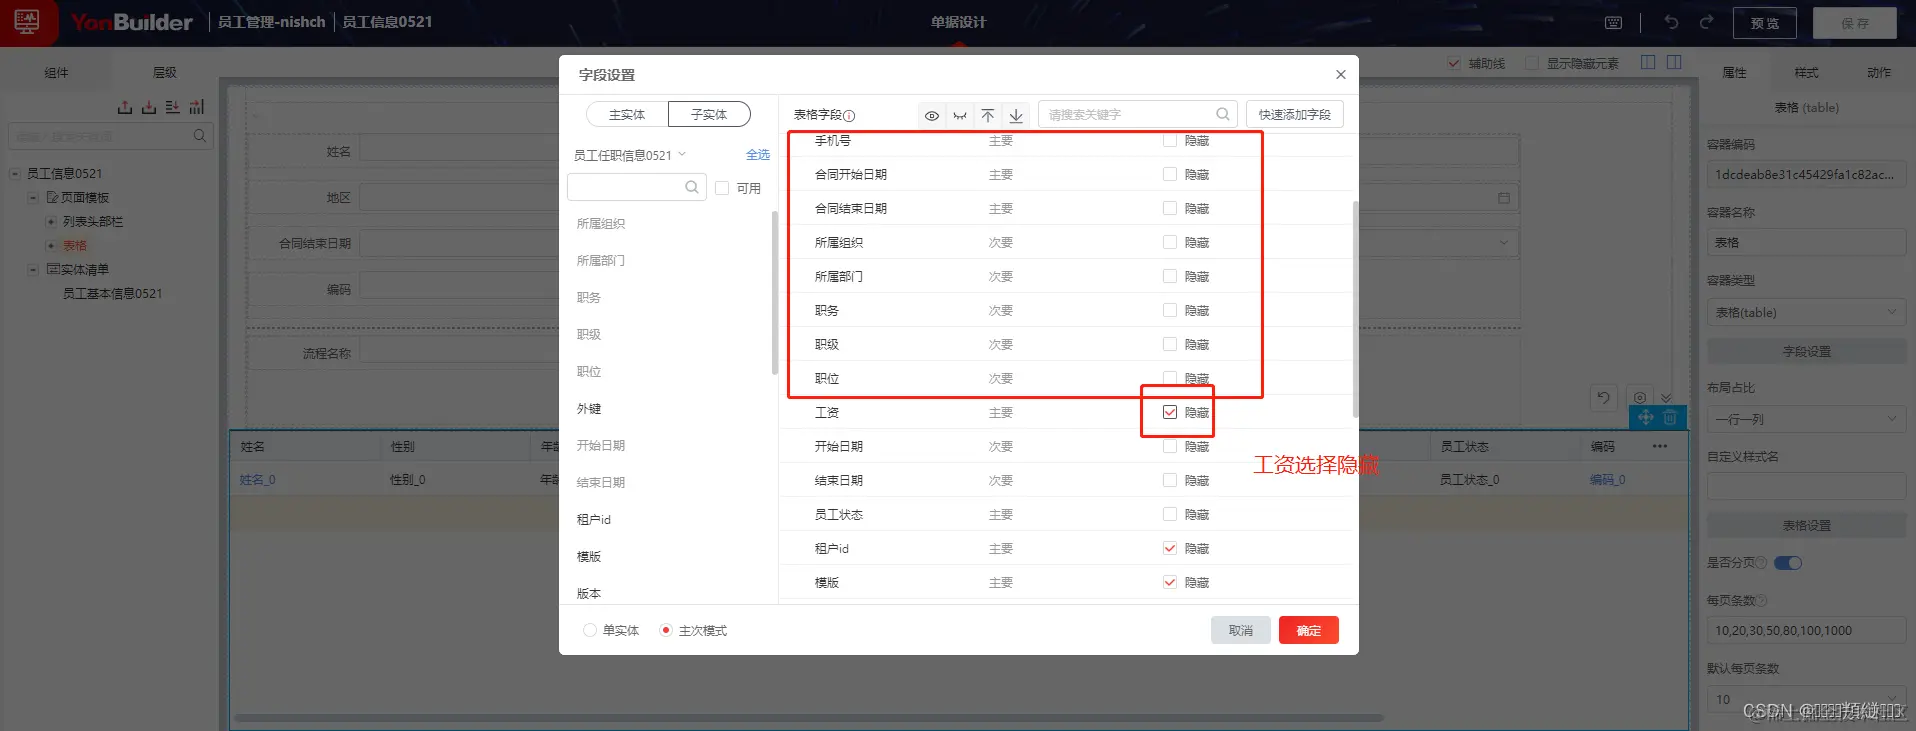This screenshot has width=1916, height=731.
Task: Click the 取消 button
Action: (x=1240, y=630)
